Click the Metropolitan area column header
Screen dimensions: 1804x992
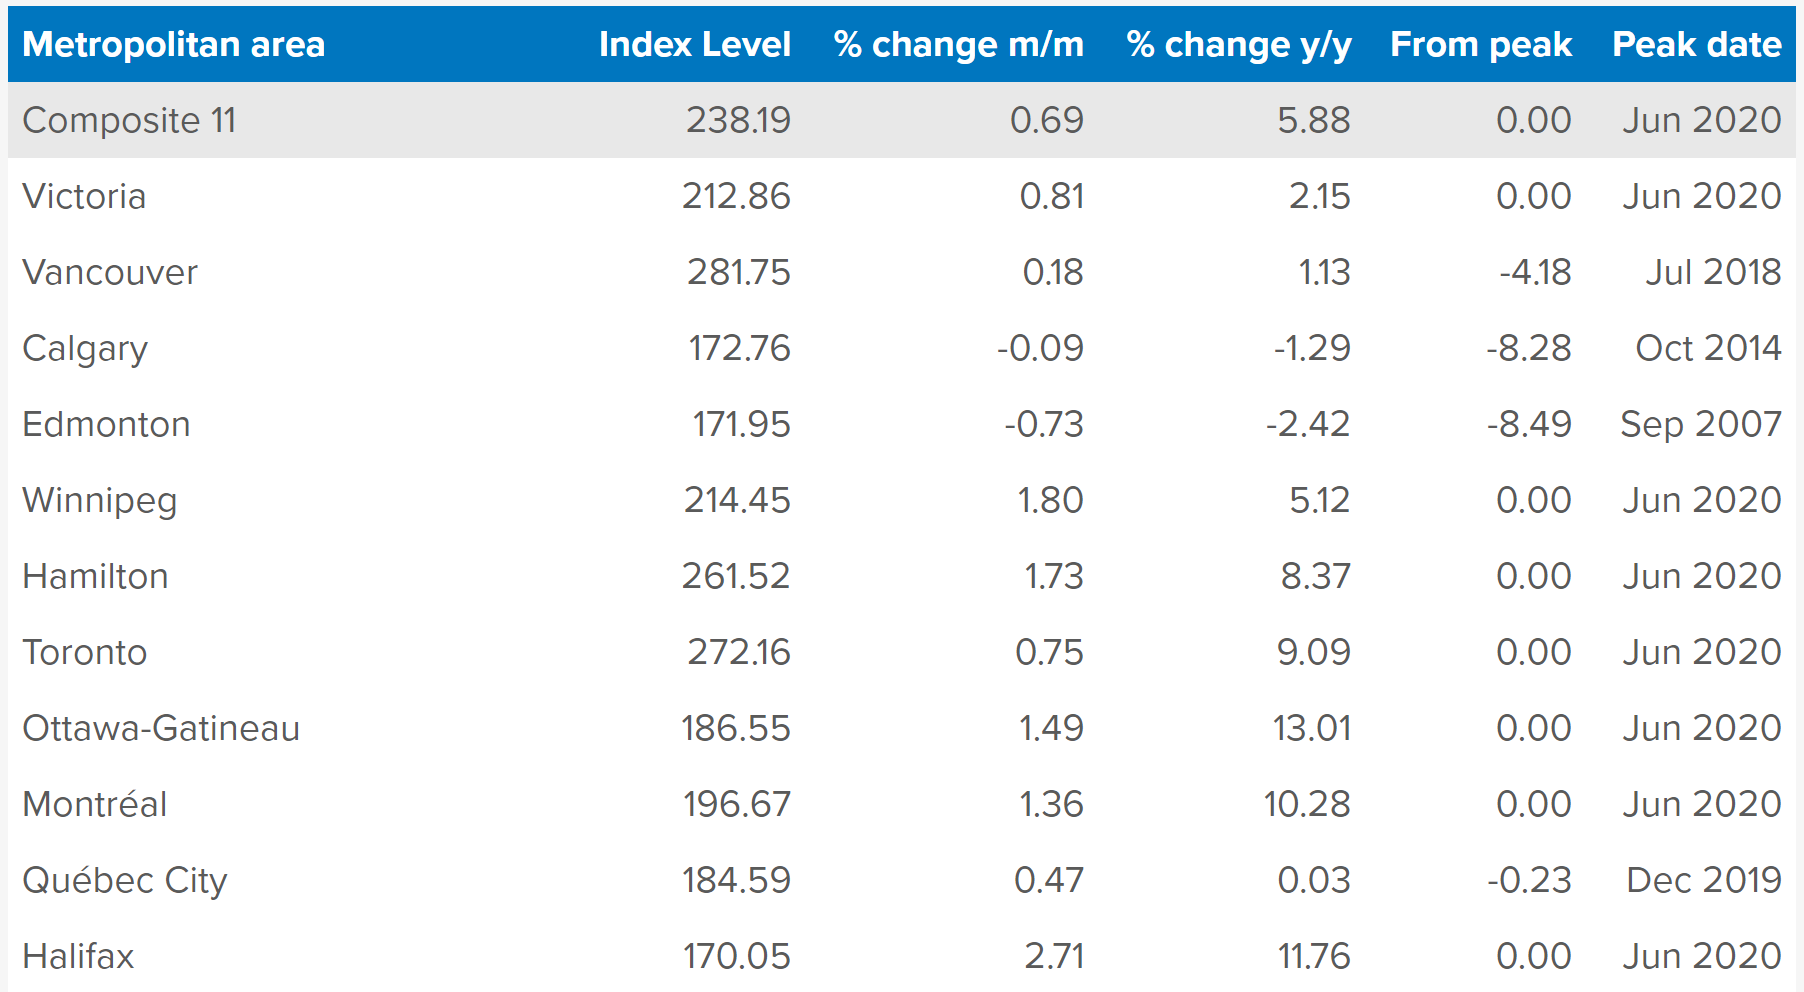[173, 45]
